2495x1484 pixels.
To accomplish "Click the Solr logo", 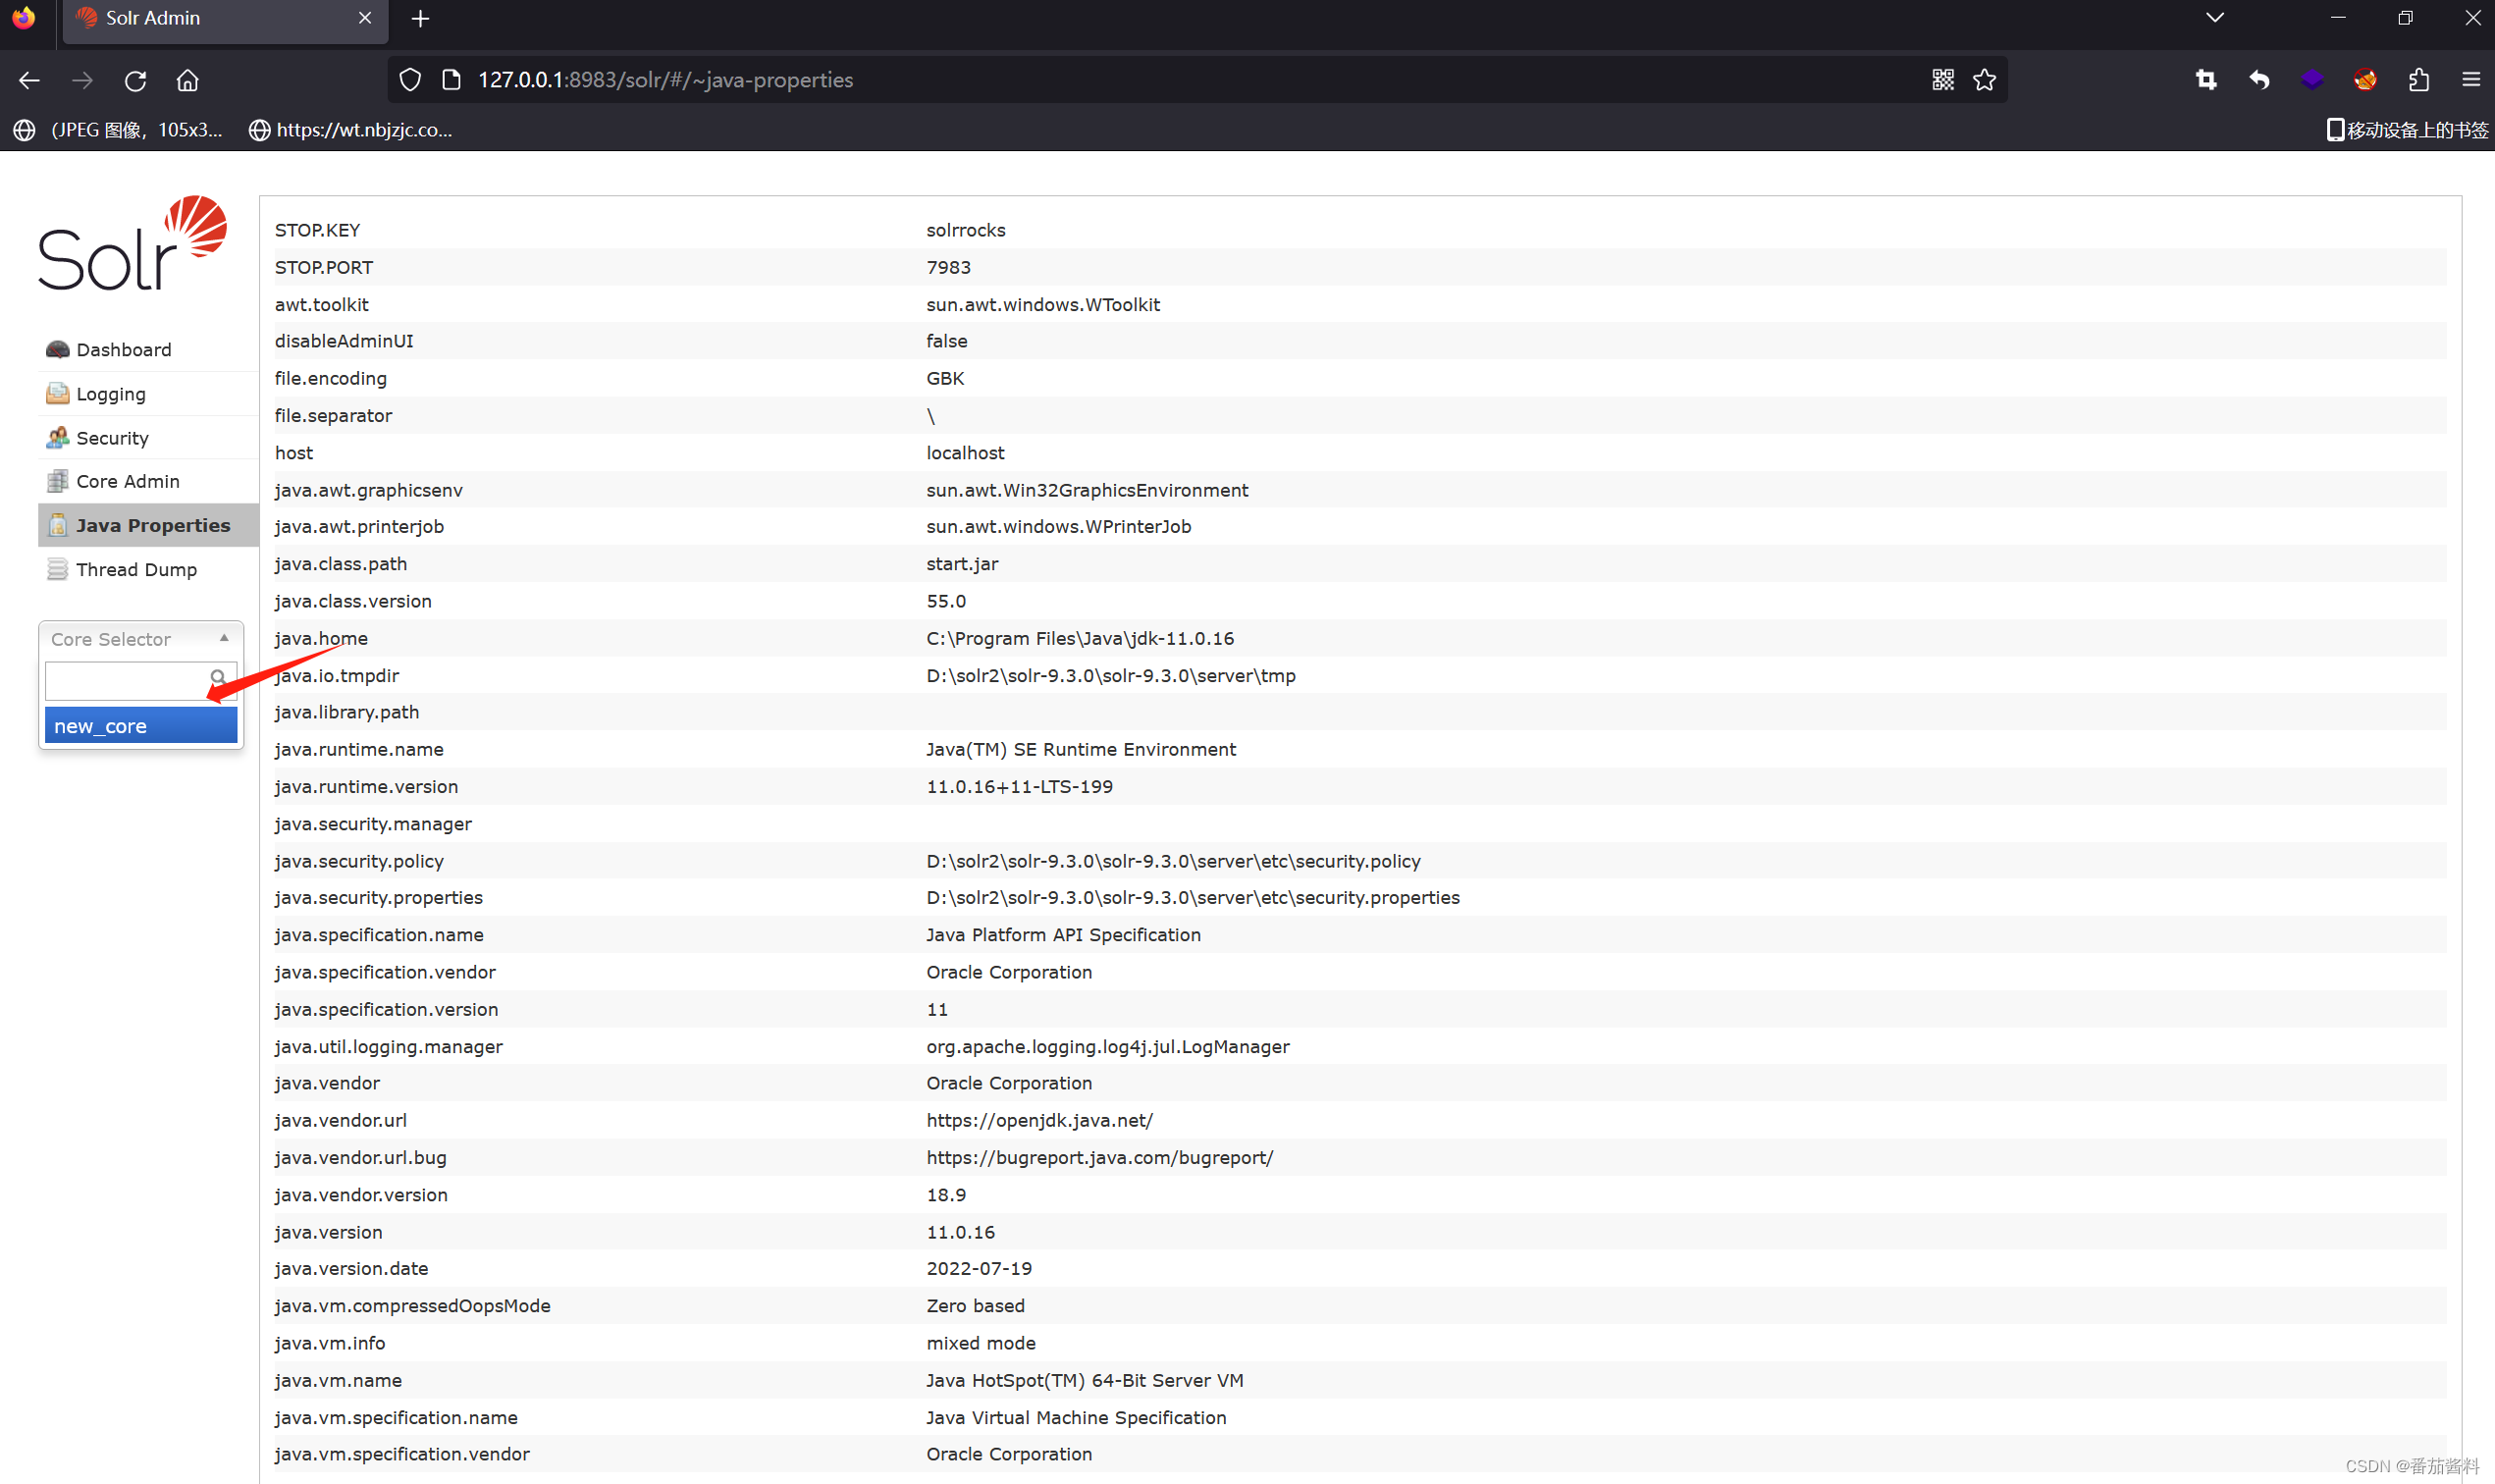I will point(132,245).
